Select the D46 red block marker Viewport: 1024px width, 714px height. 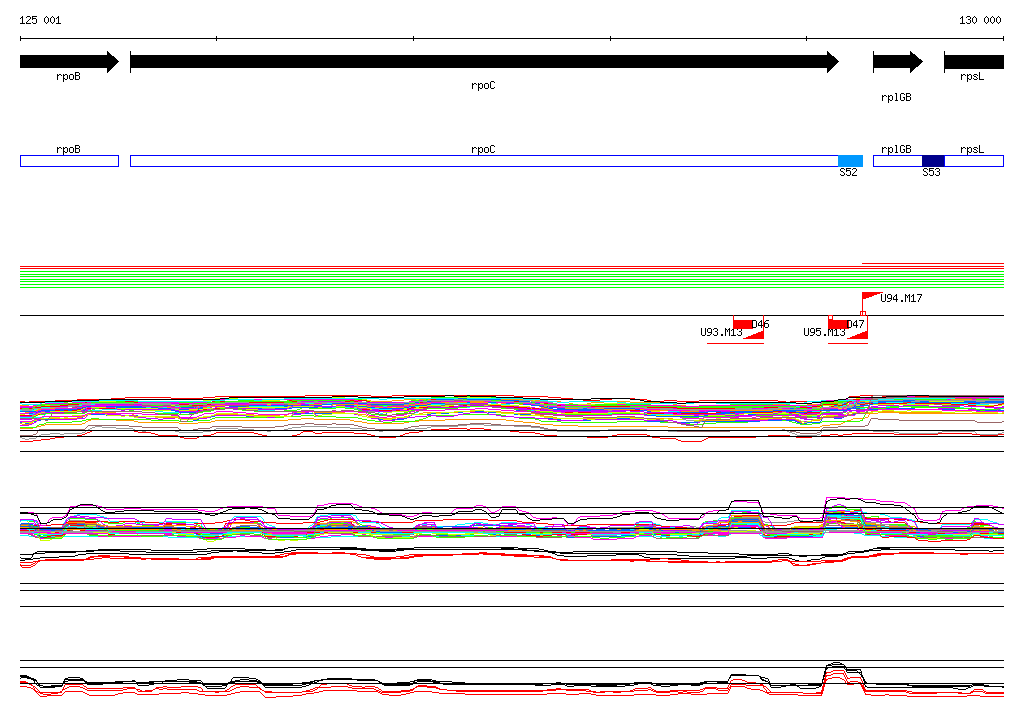coord(743,324)
